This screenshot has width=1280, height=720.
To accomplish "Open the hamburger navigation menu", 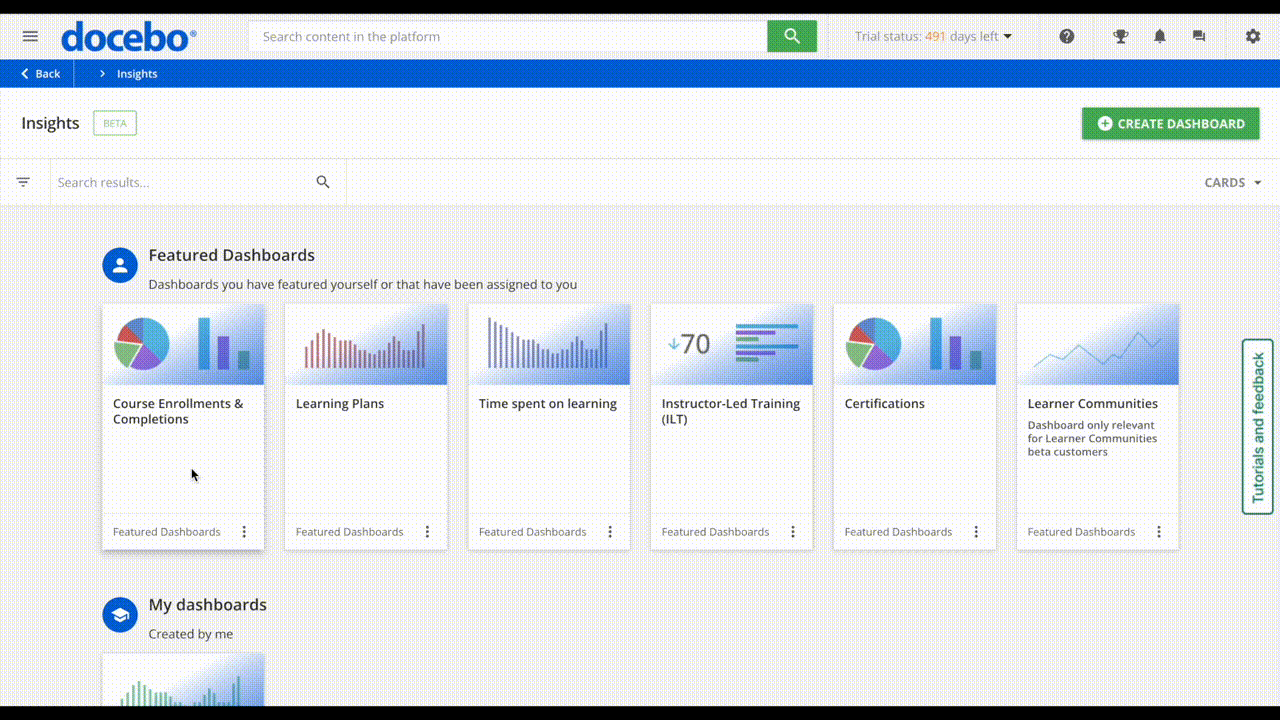I will (x=30, y=36).
